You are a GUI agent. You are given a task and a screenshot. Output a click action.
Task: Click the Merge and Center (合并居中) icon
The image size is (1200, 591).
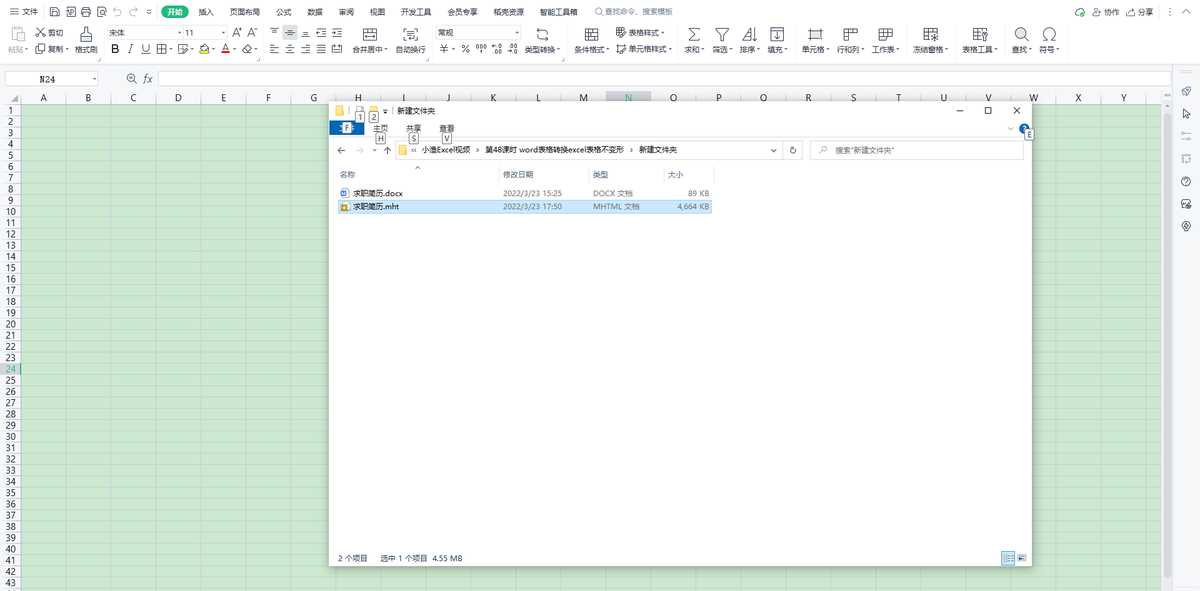370,34
